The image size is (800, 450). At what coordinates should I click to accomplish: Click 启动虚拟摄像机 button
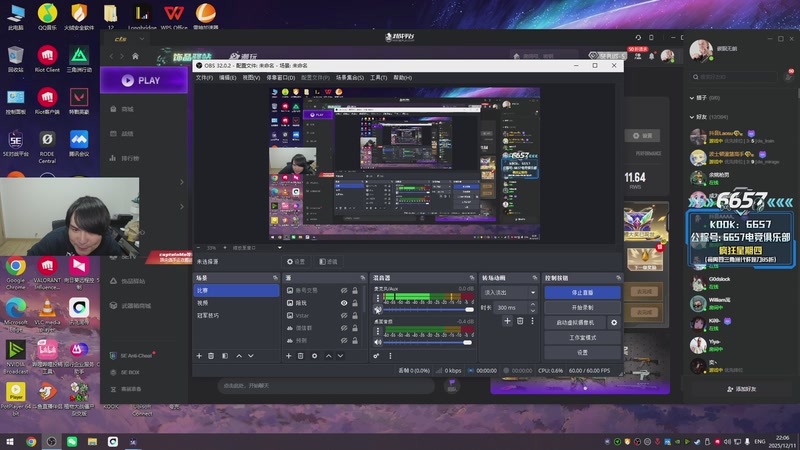(575, 322)
